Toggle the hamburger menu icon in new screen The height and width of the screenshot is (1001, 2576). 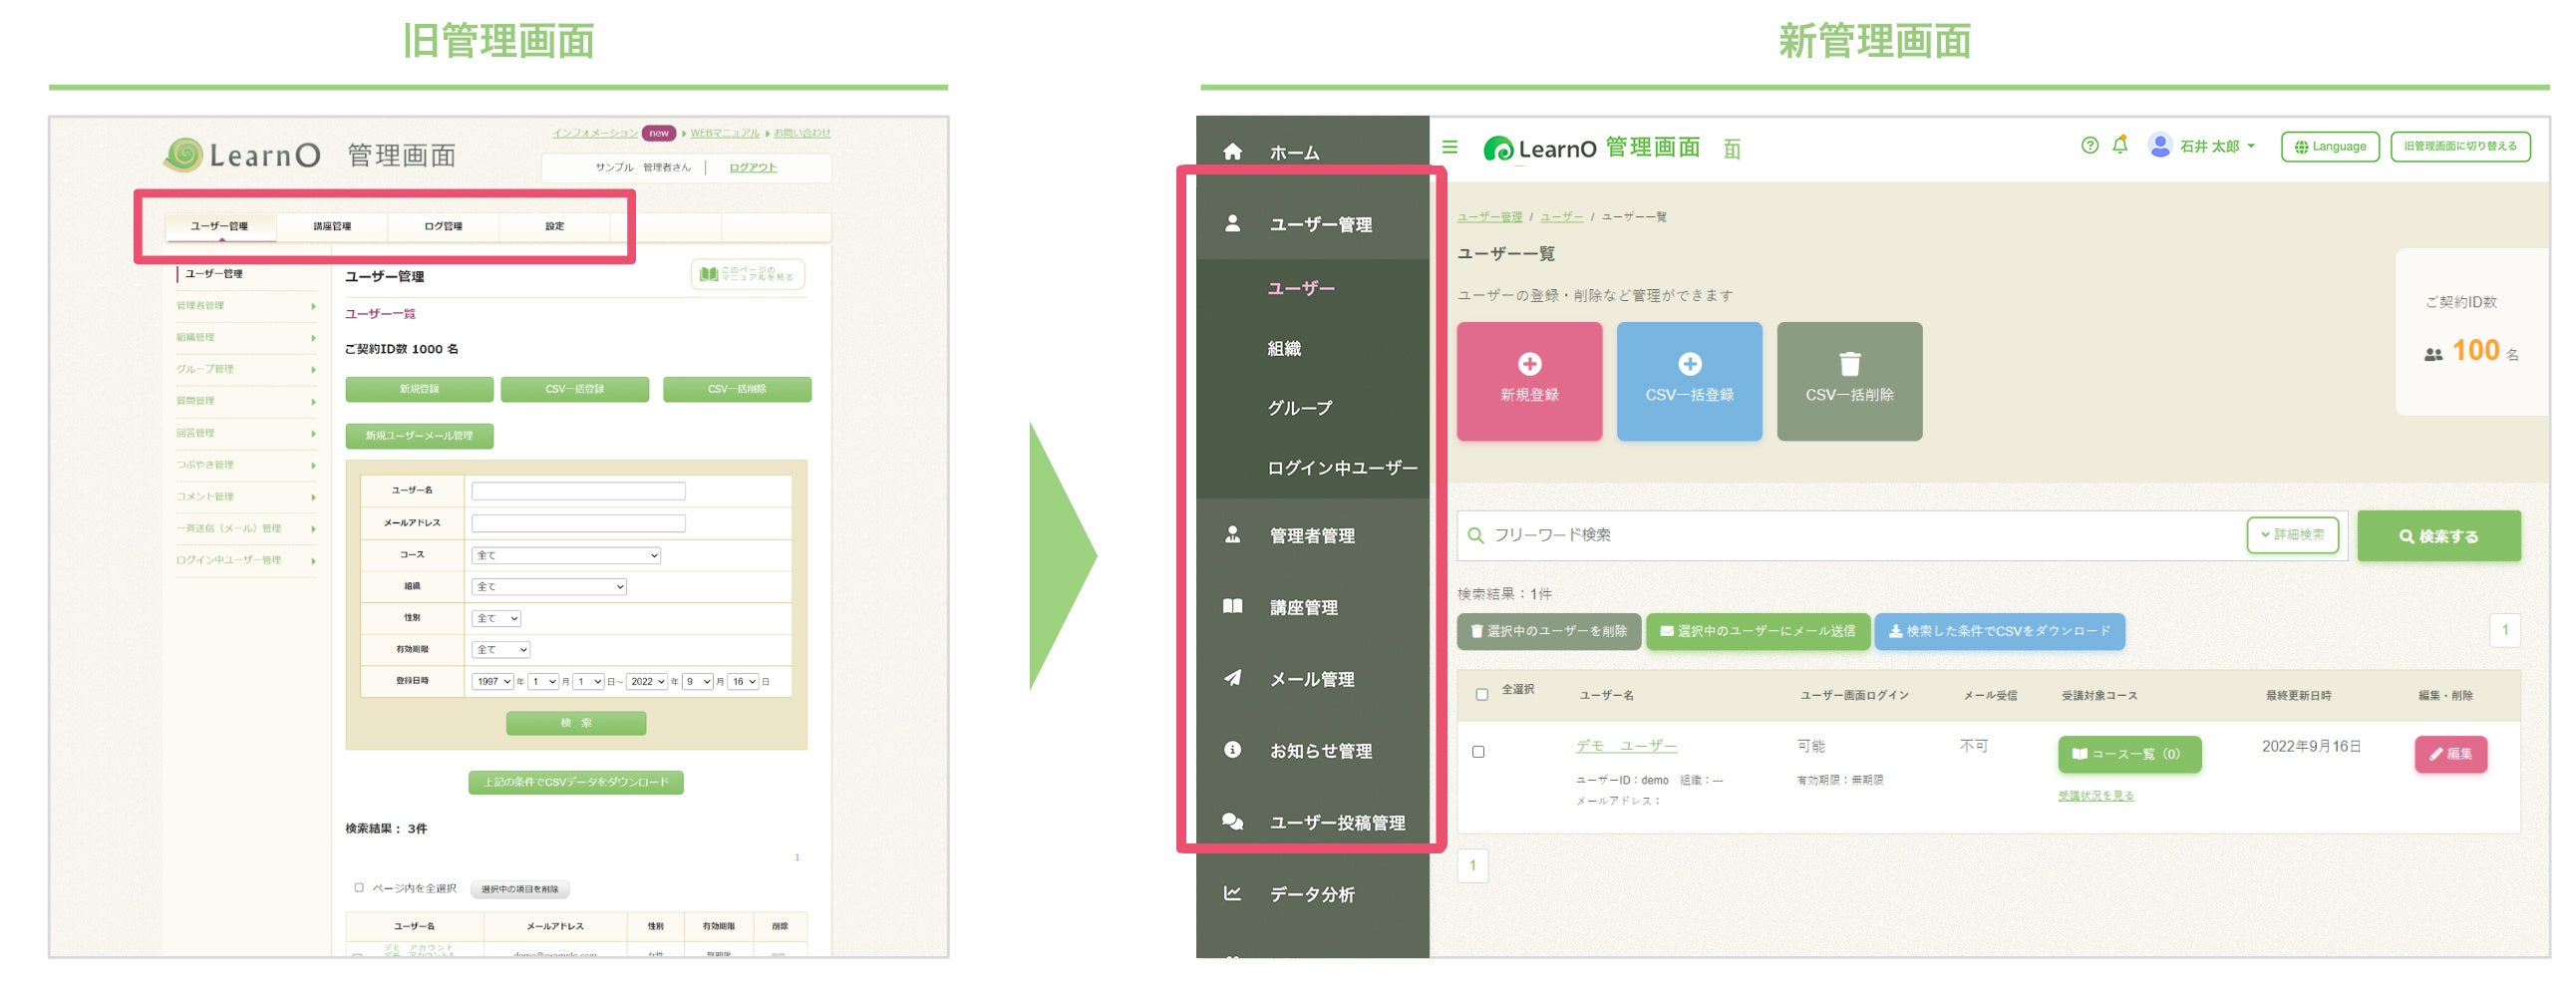[1450, 147]
